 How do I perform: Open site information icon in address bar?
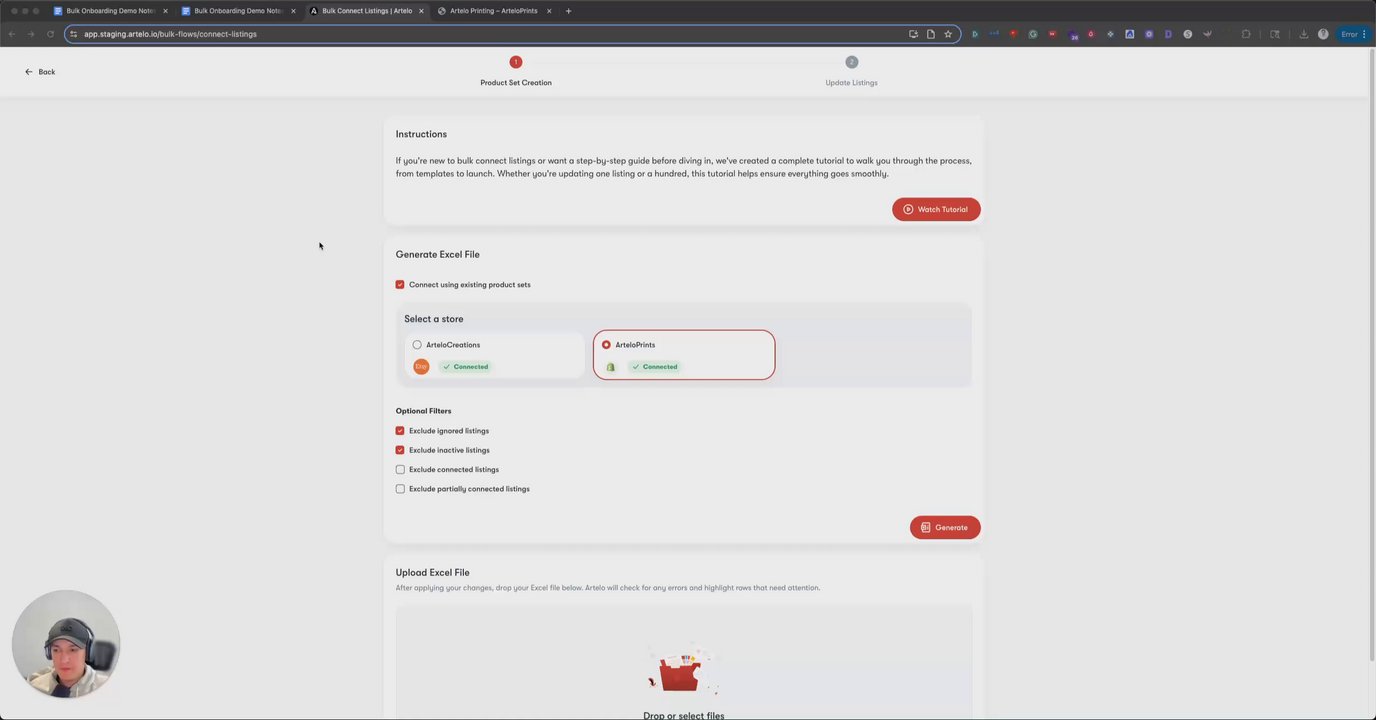click(x=73, y=34)
